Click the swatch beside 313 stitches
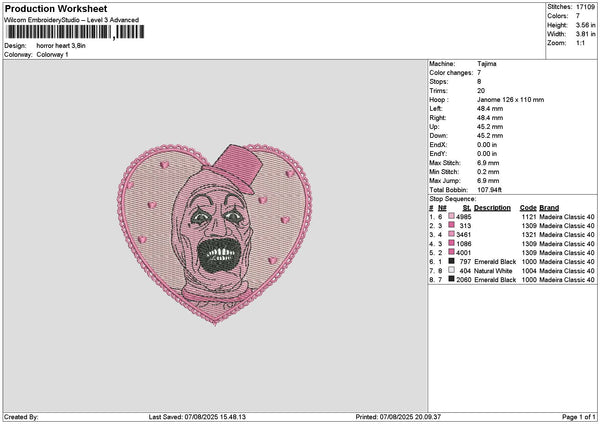This screenshot has height=424, width=600. [x=451, y=225]
